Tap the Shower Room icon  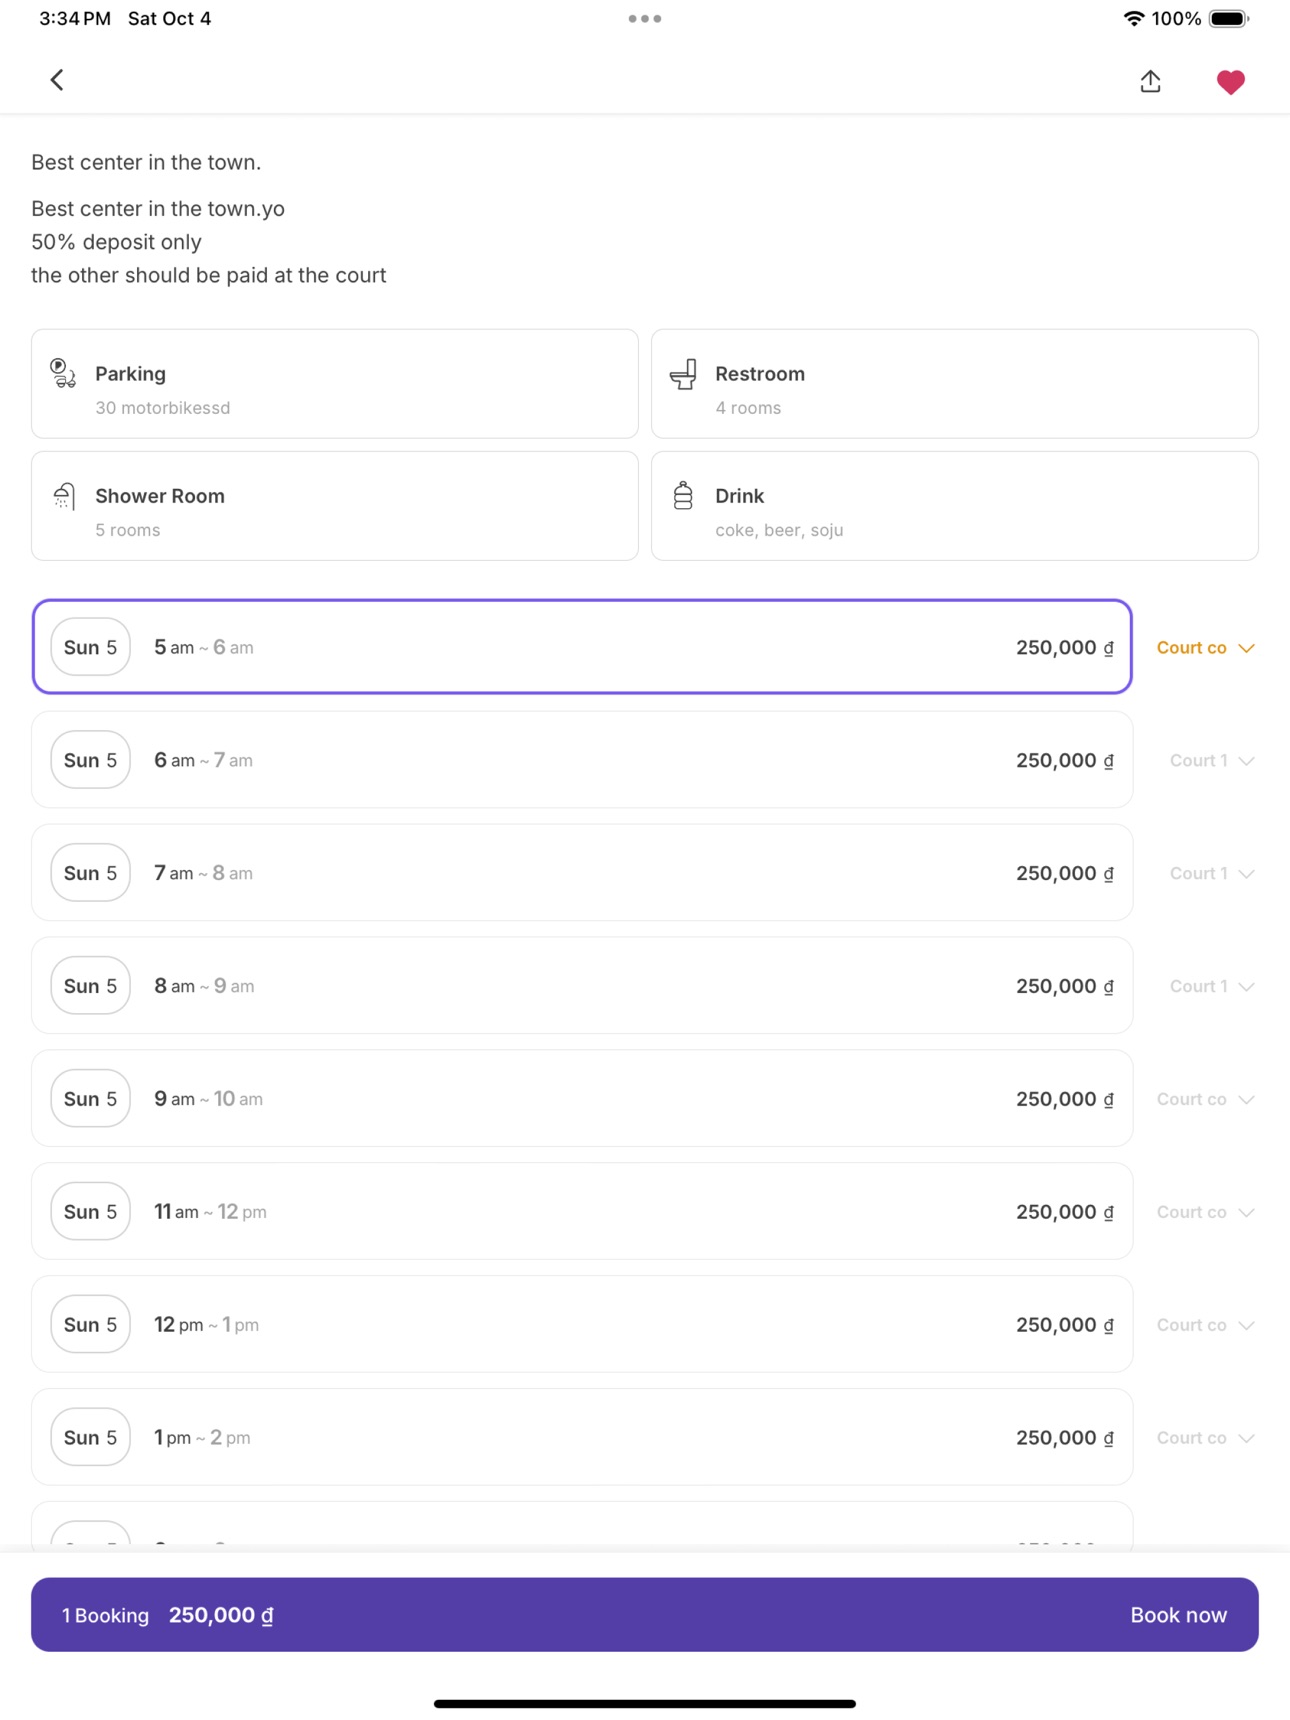(64, 495)
